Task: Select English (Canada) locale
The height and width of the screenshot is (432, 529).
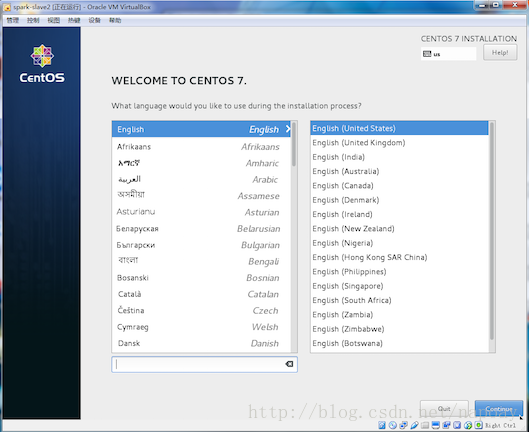Action: pos(399,186)
